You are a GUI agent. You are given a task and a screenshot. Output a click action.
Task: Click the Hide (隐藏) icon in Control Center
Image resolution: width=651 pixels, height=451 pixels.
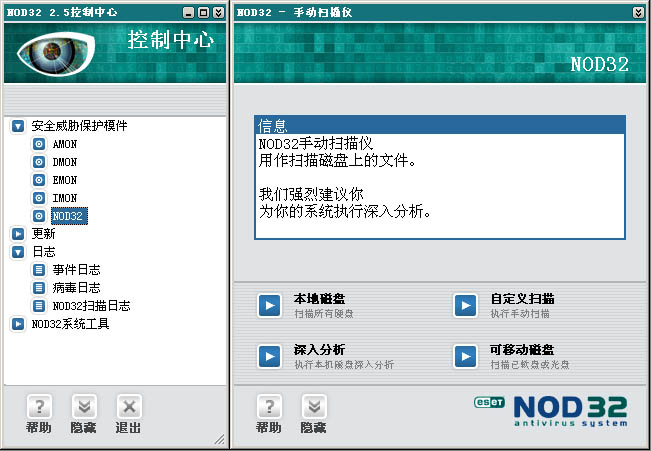84,407
